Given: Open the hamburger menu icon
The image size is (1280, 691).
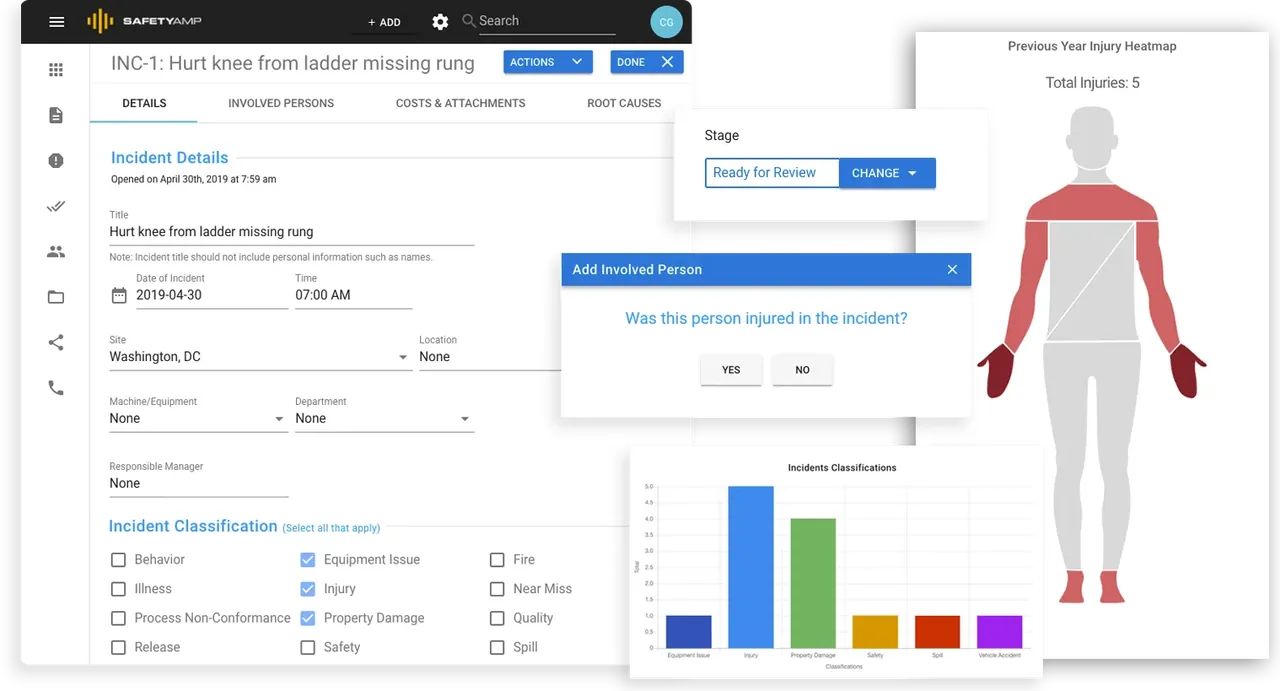Looking at the screenshot, I should (56, 22).
